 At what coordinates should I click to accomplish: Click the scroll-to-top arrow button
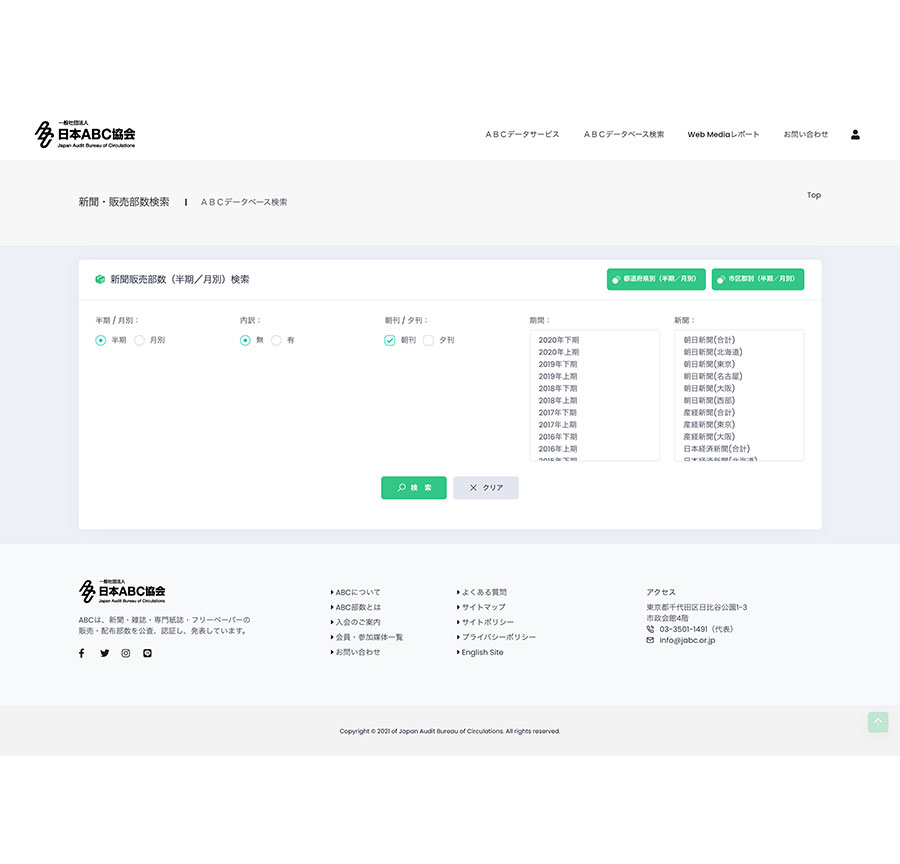878,722
